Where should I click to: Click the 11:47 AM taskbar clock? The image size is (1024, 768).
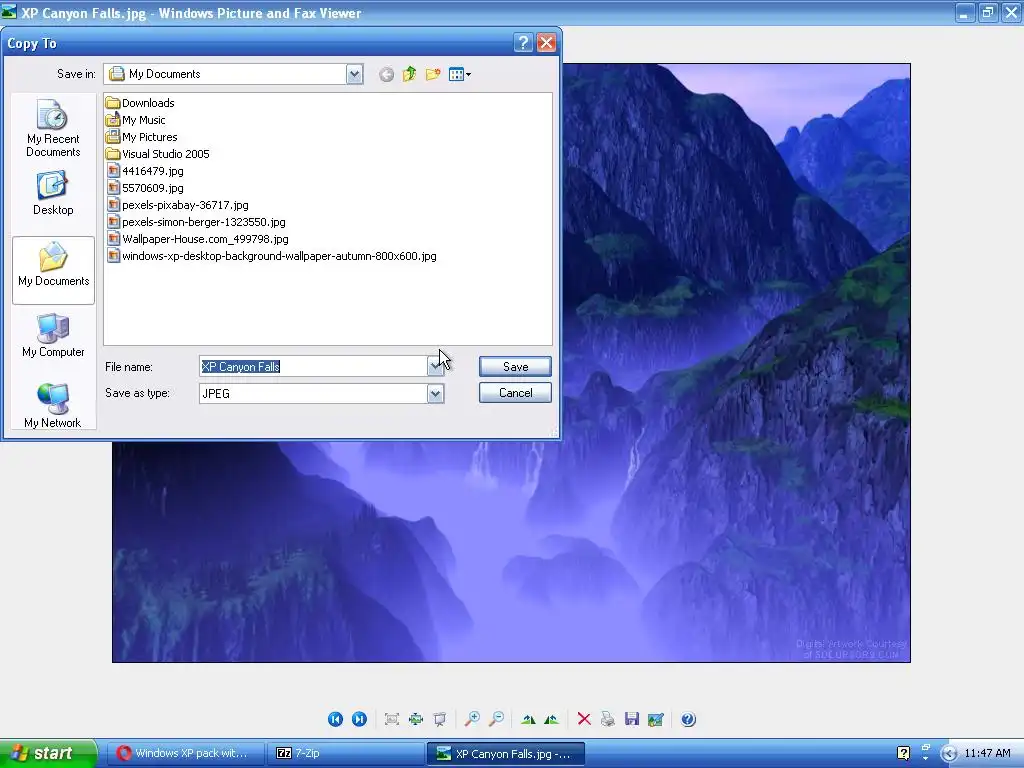(x=987, y=753)
